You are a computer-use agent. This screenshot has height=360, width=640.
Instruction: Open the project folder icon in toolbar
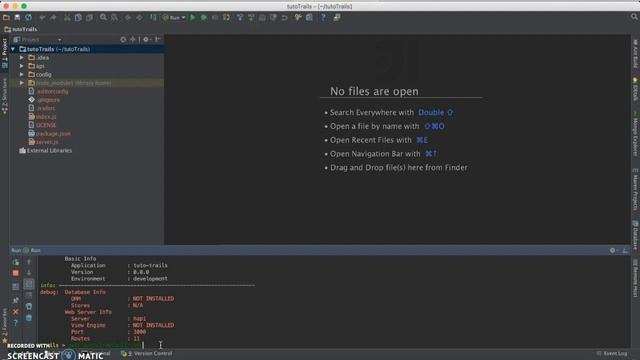coord(6,18)
